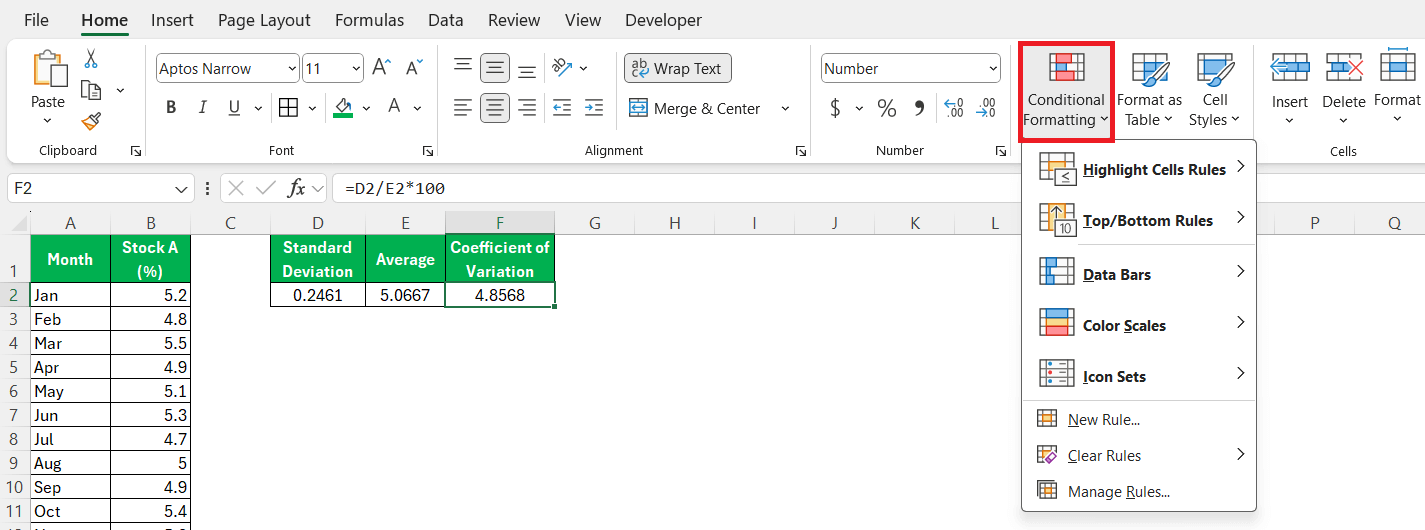Image resolution: width=1425 pixels, height=530 pixels.
Task: Open the Clear Rules submenu
Action: [1138, 455]
